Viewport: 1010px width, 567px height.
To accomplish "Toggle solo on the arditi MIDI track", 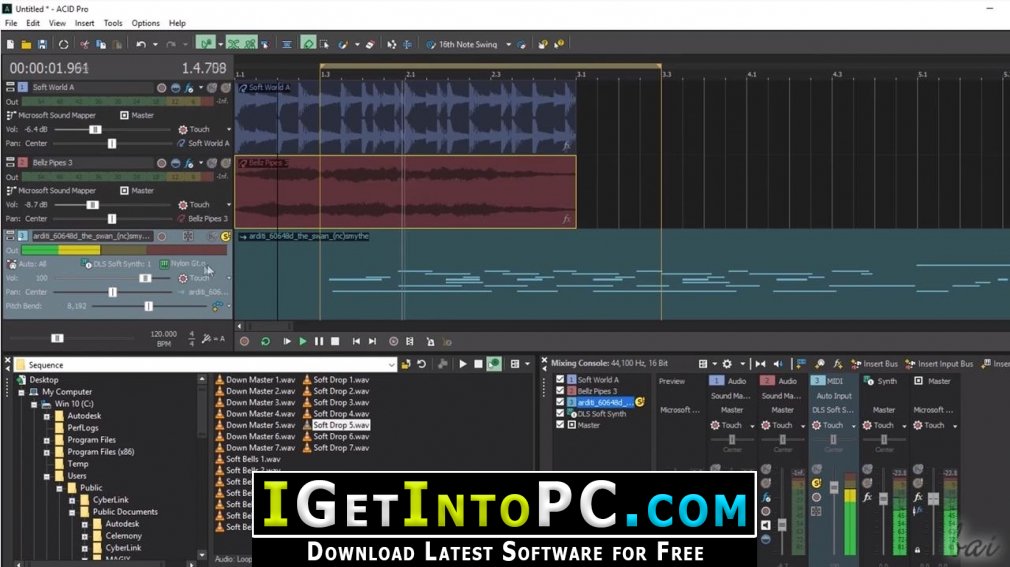I will point(225,236).
